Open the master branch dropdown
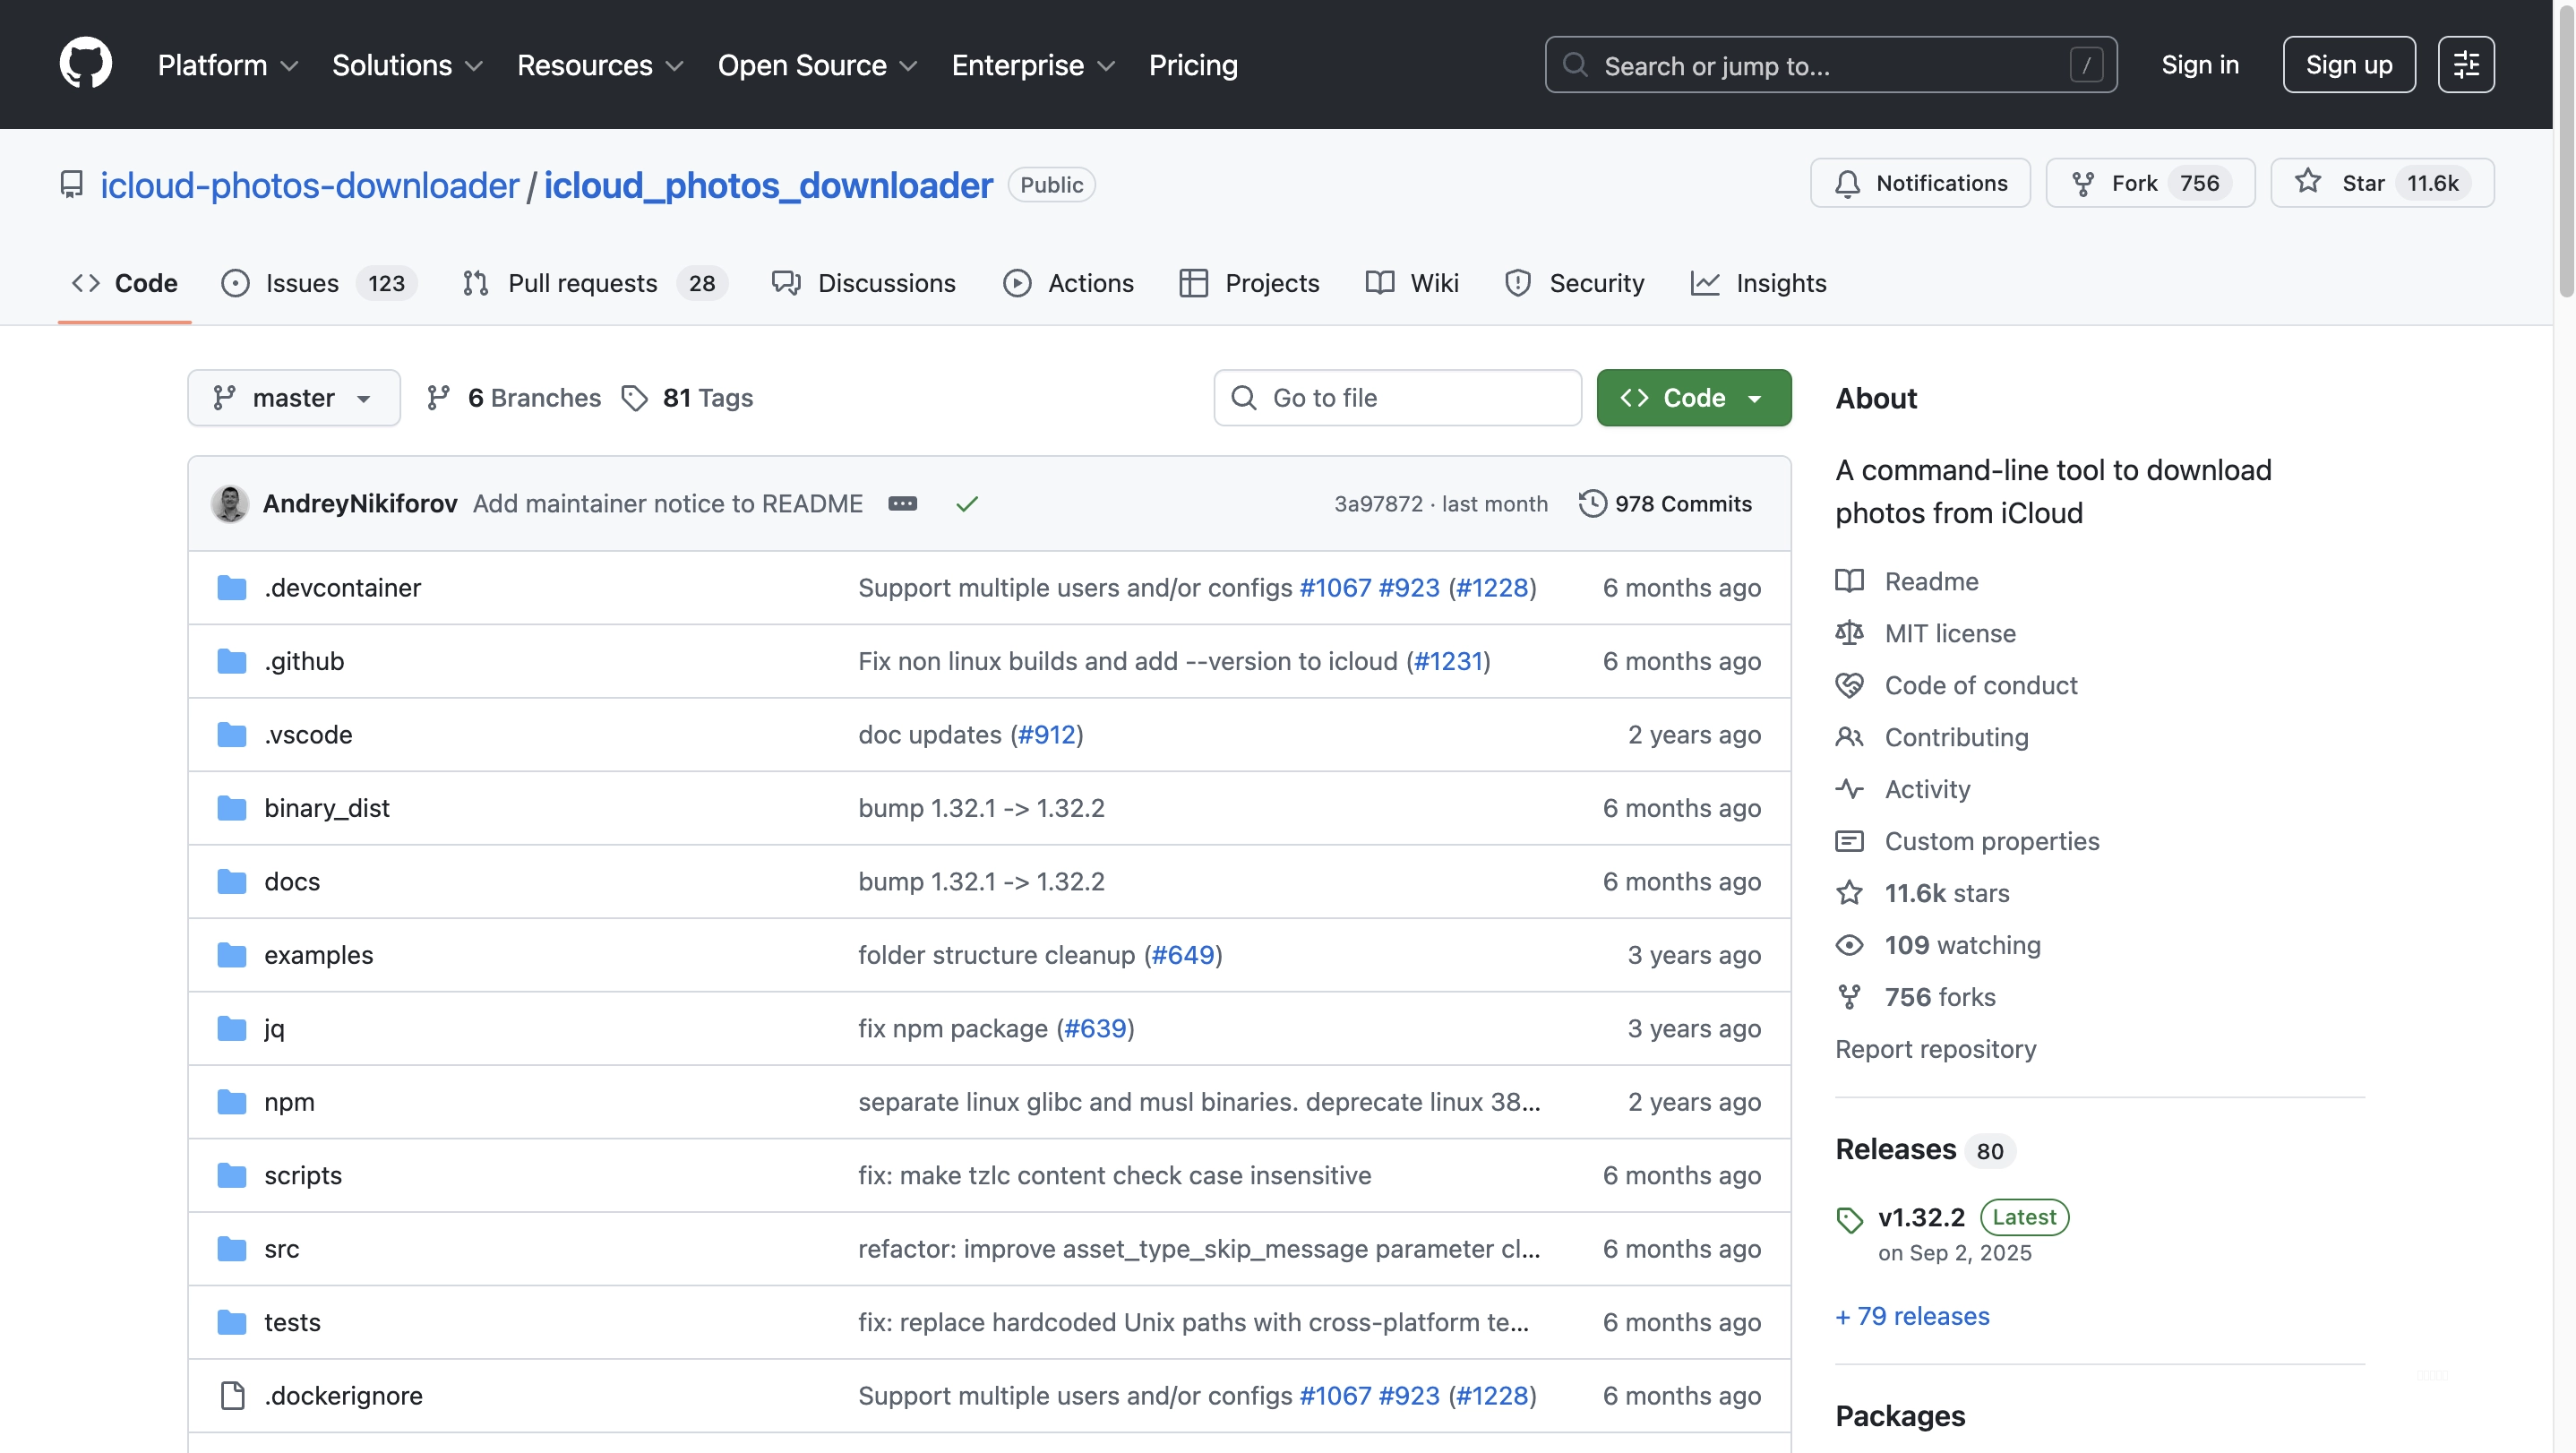Image resolution: width=2576 pixels, height=1453 pixels. [293, 398]
